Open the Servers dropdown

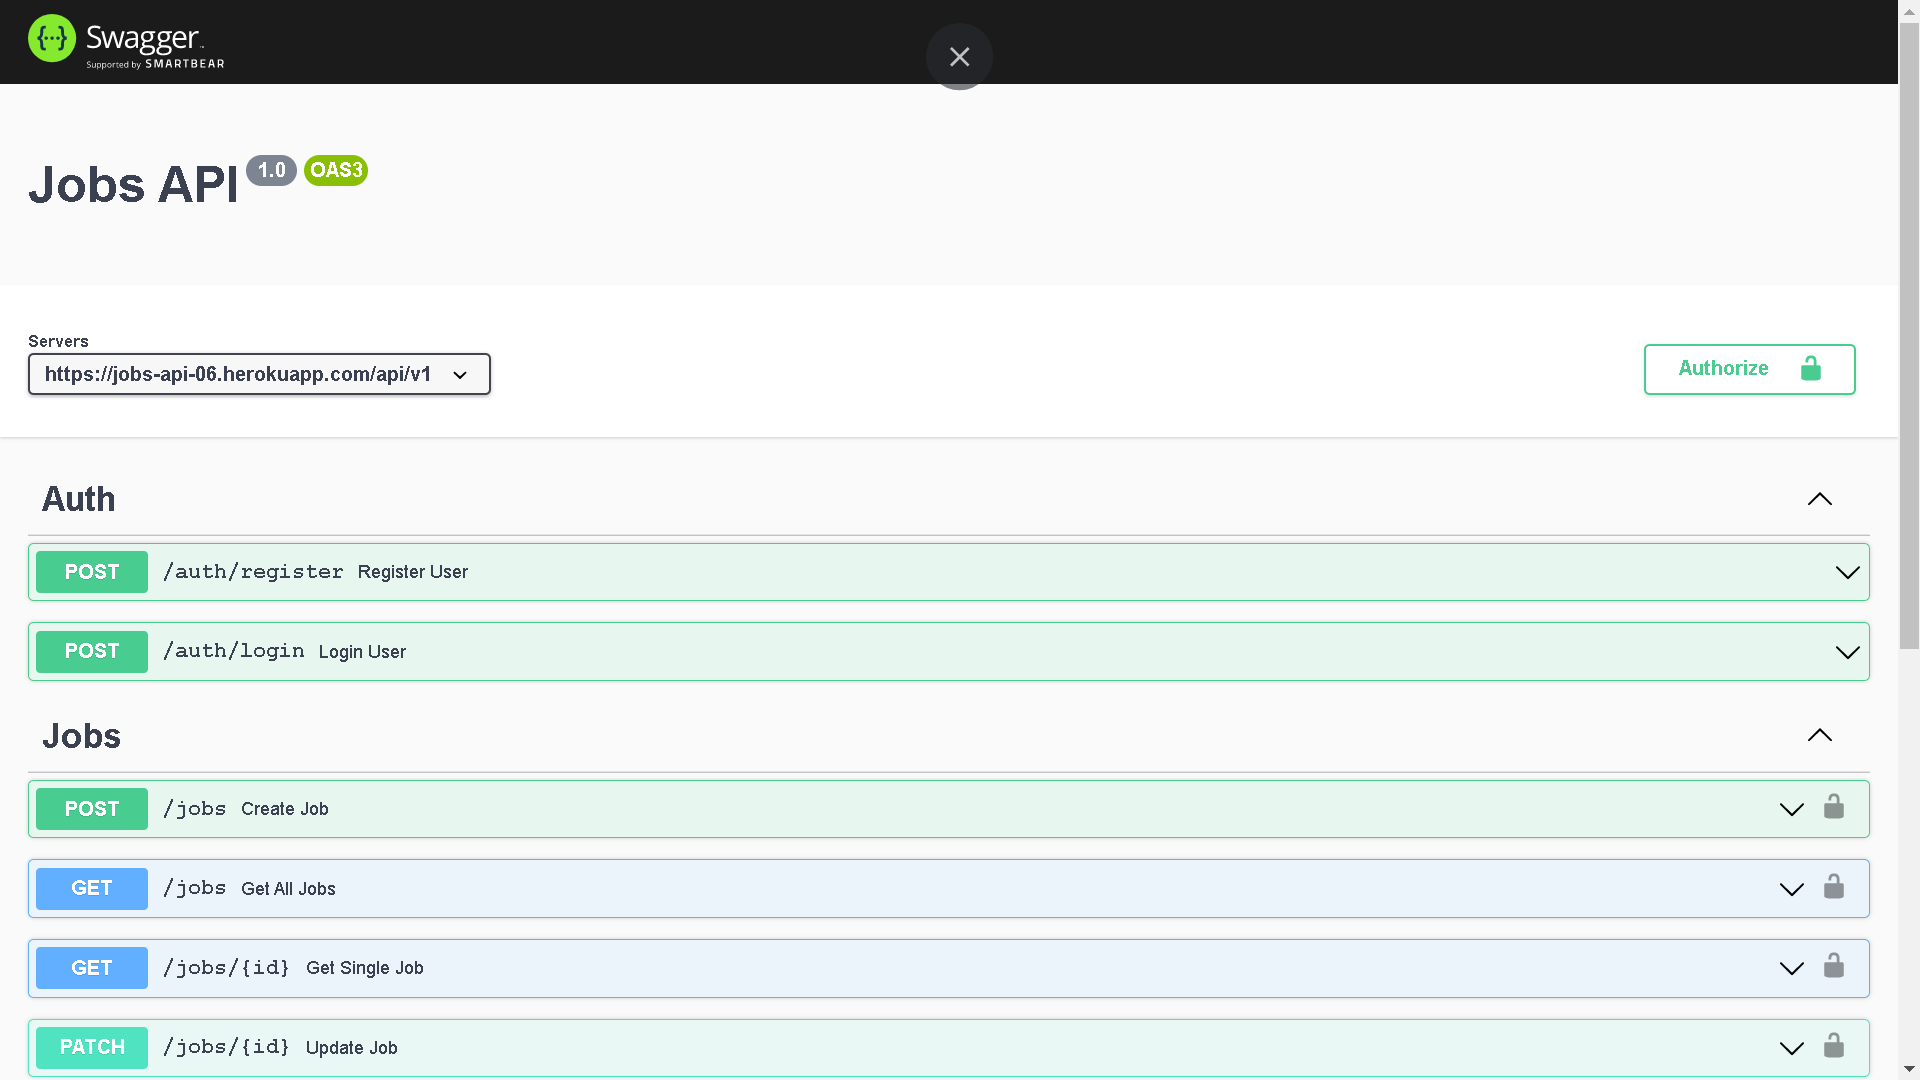pos(259,374)
